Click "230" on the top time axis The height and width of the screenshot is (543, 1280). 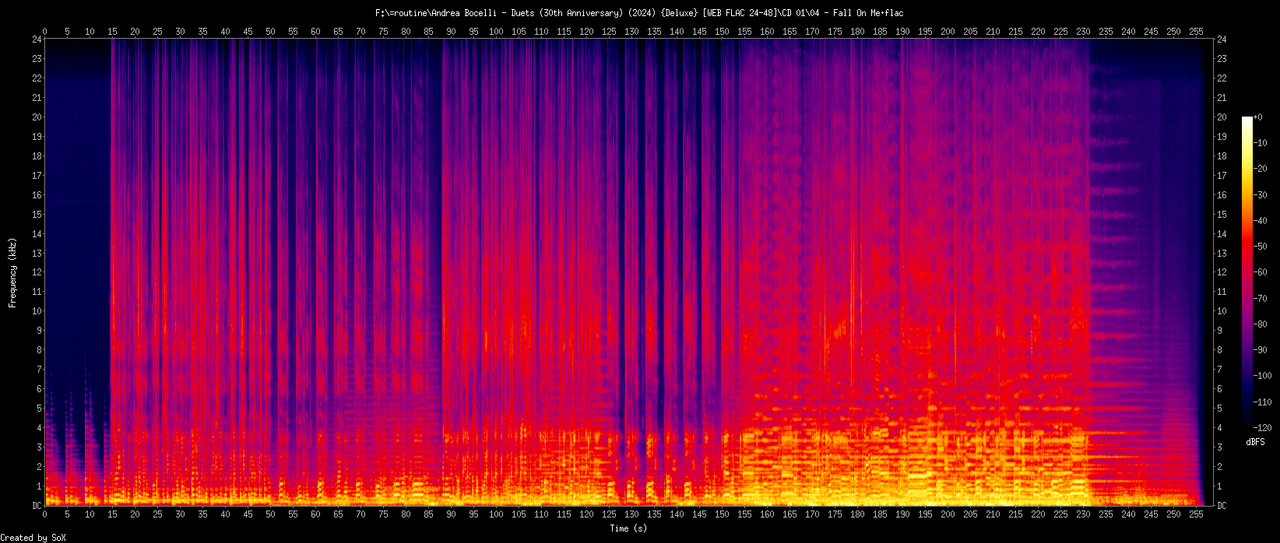[1083, 31]
